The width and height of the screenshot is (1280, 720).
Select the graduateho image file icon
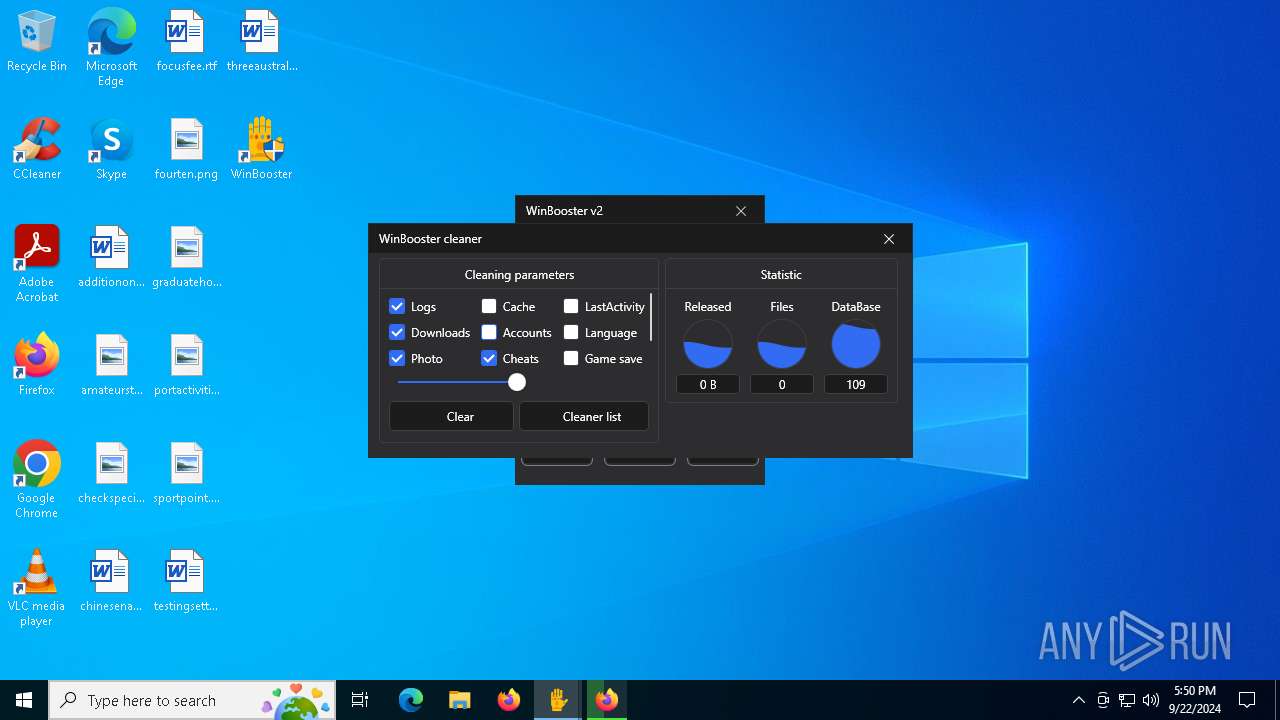coord(186,257)
